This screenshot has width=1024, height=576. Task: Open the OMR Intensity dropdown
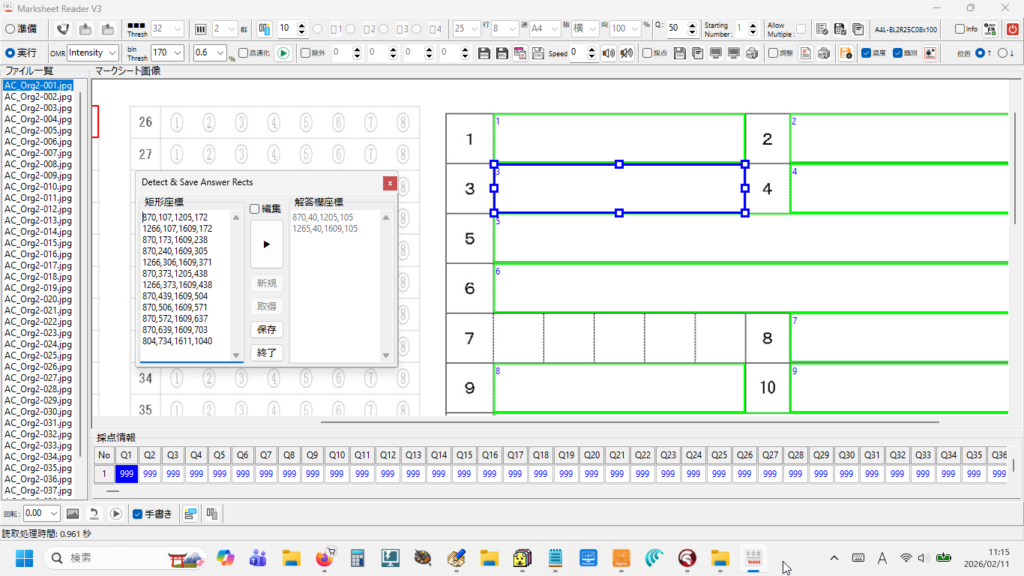[113, 52]
